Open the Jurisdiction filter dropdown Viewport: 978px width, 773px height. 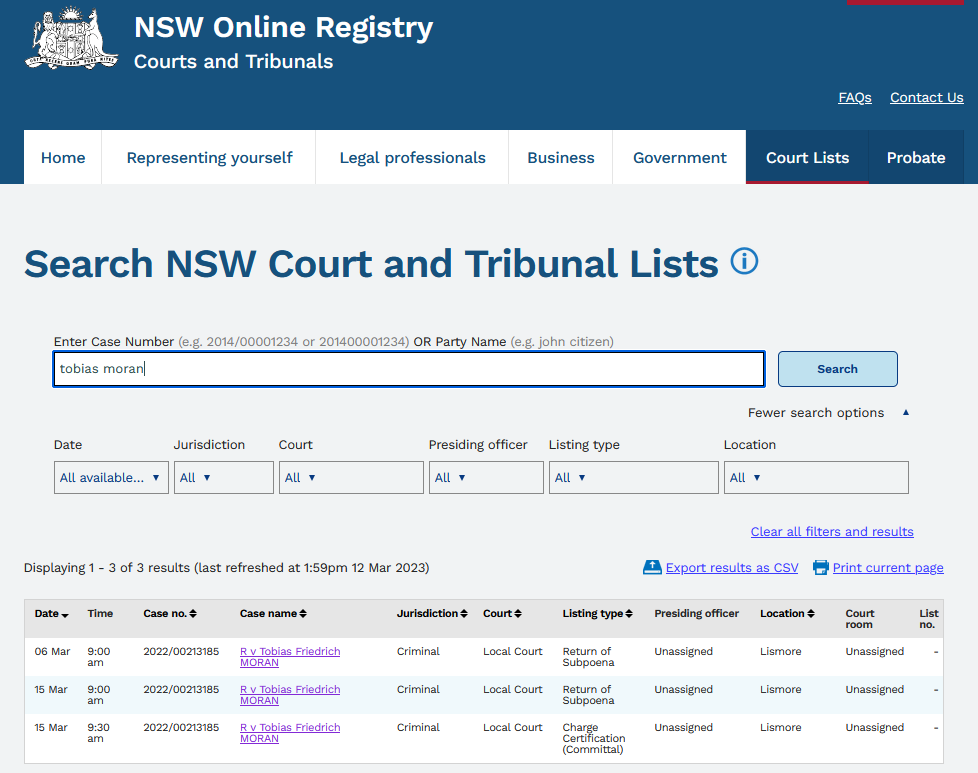223,477
